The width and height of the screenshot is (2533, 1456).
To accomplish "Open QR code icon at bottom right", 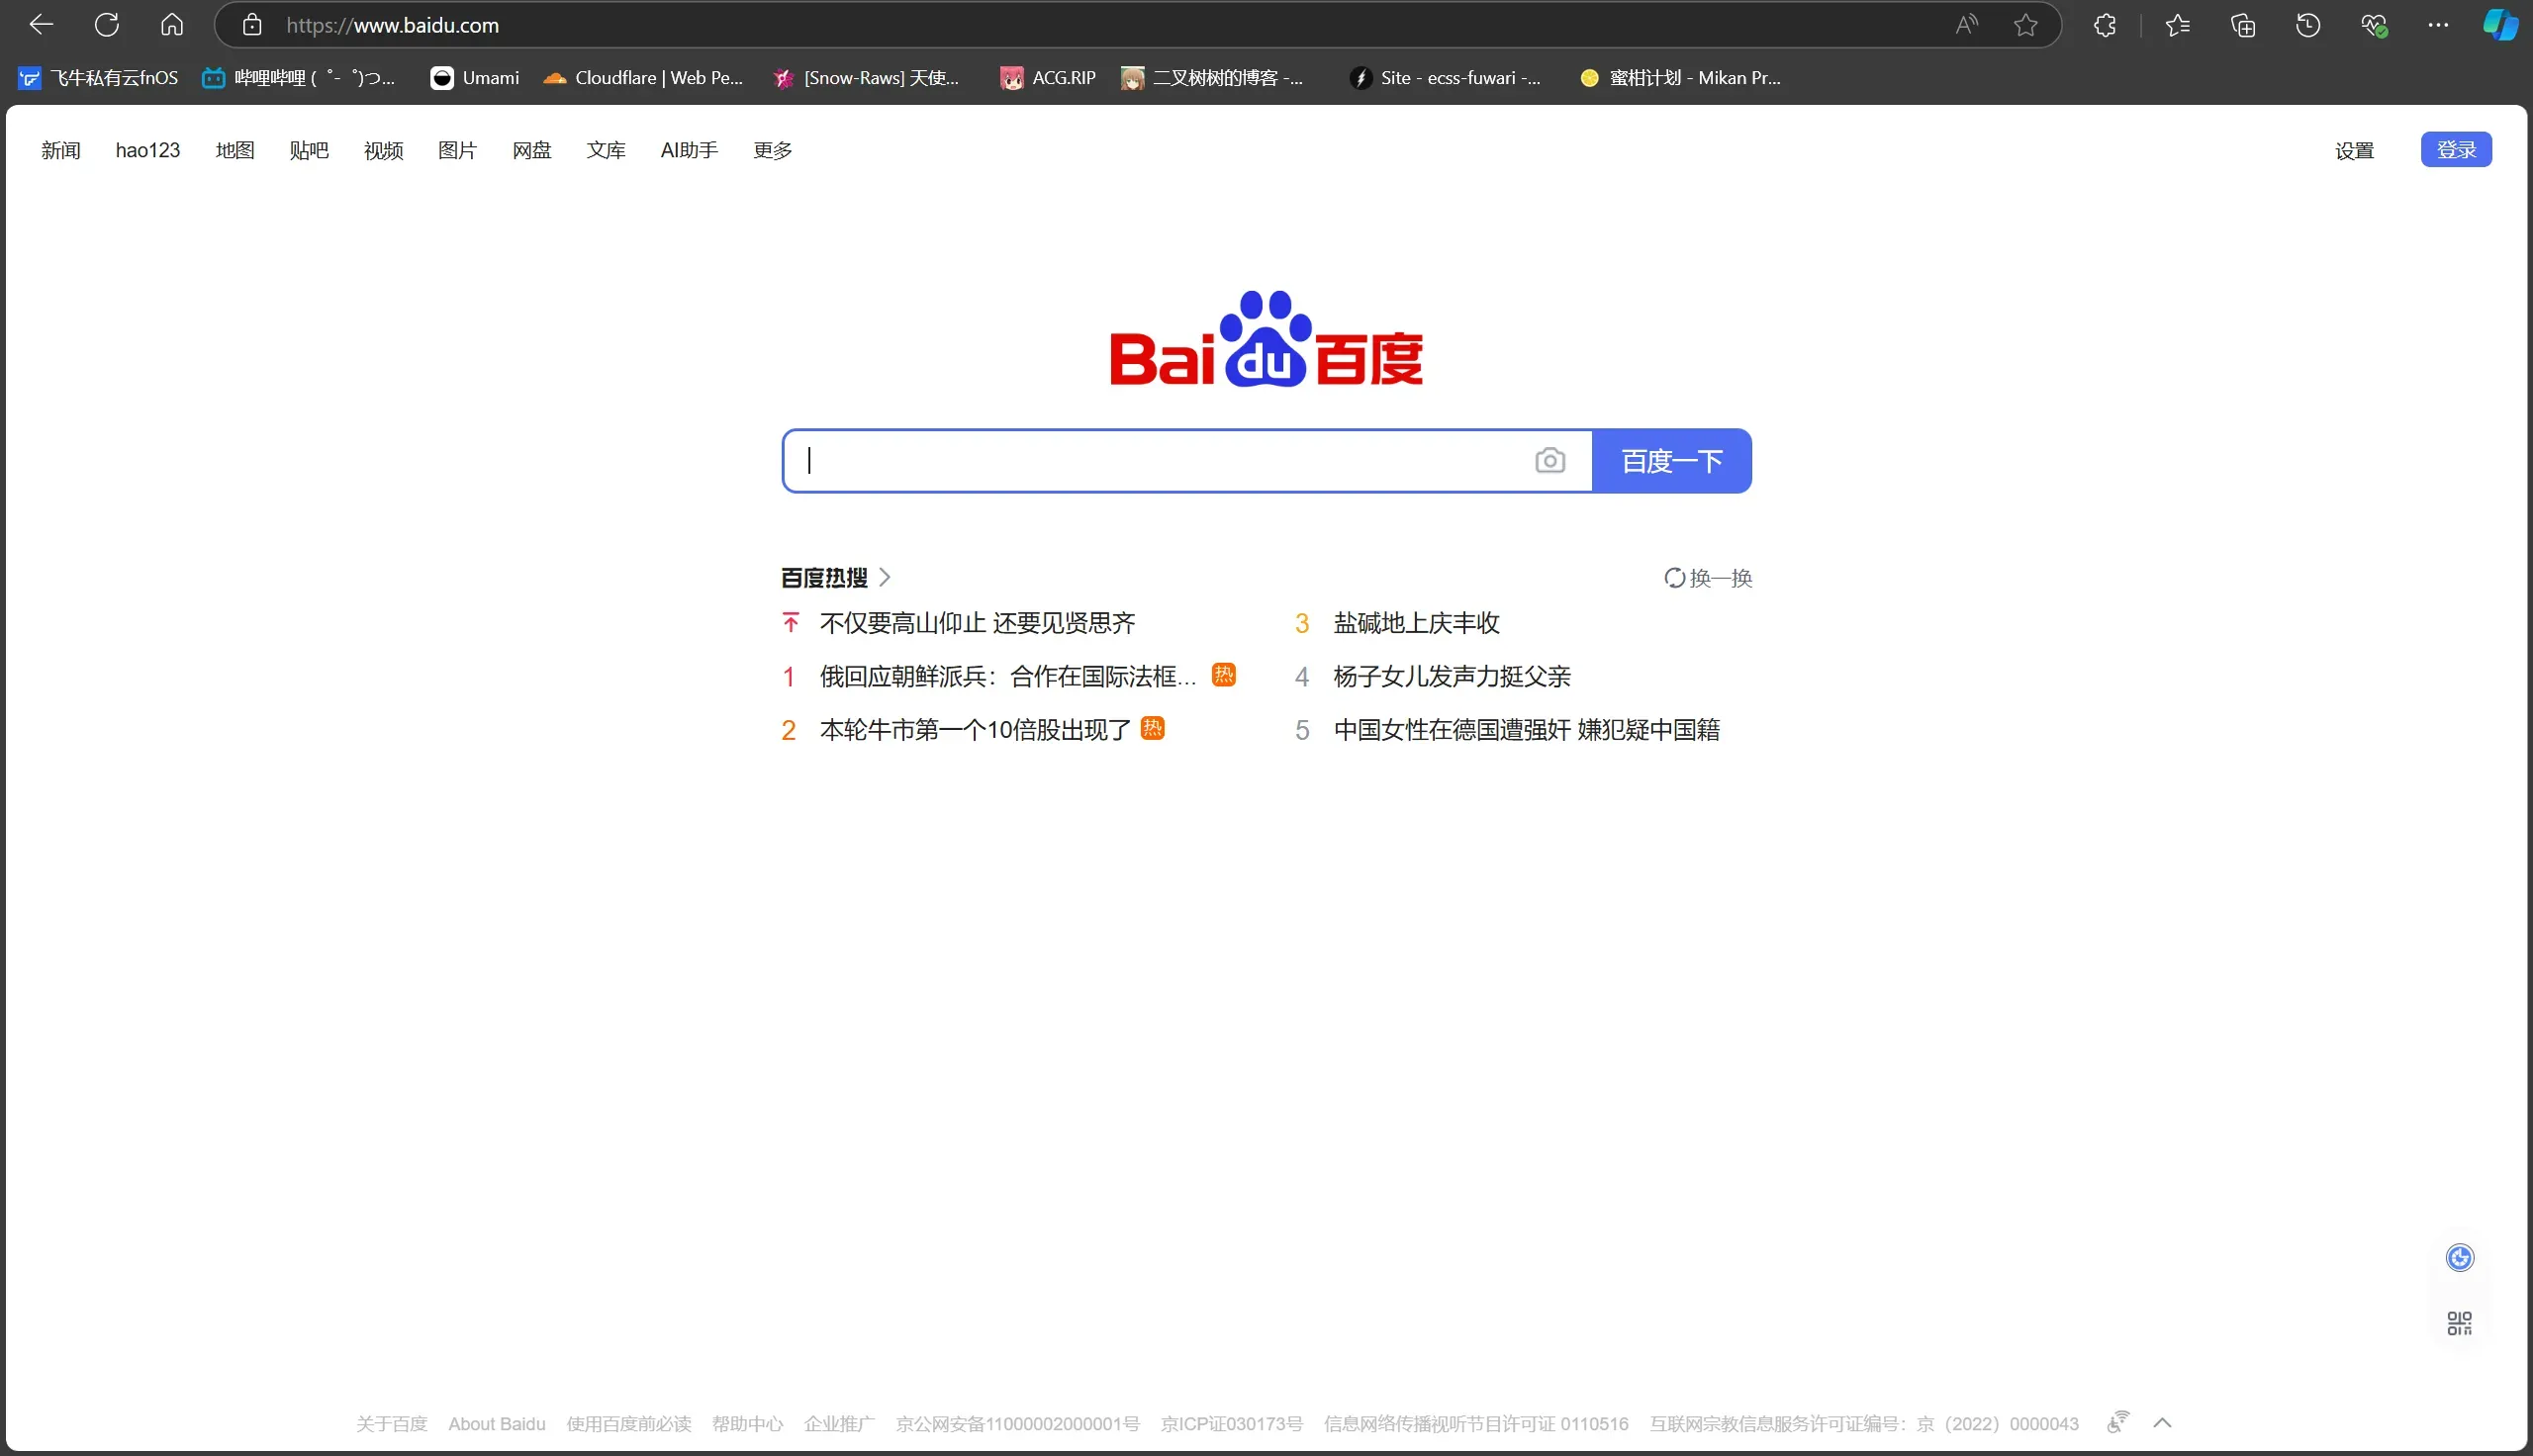I will pos(2459,1323).
